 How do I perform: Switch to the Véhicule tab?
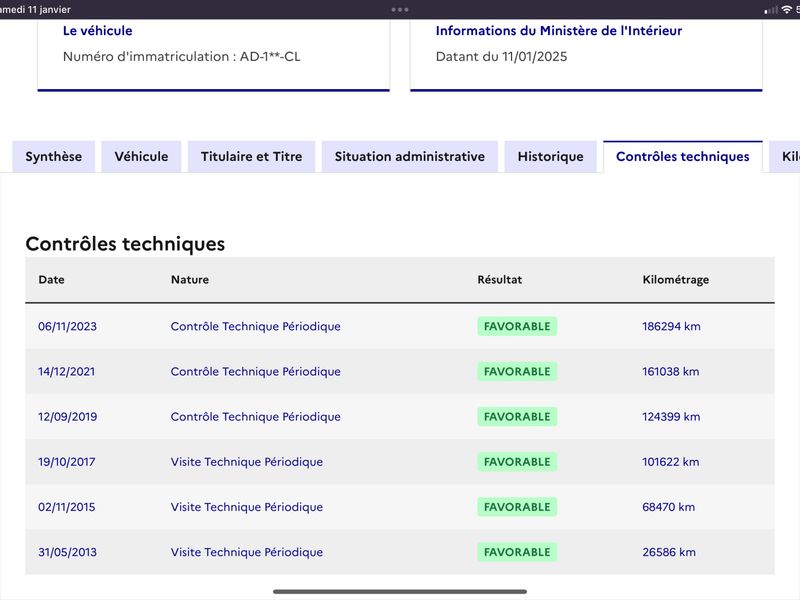pyautogui.click(x=141, y=157)
